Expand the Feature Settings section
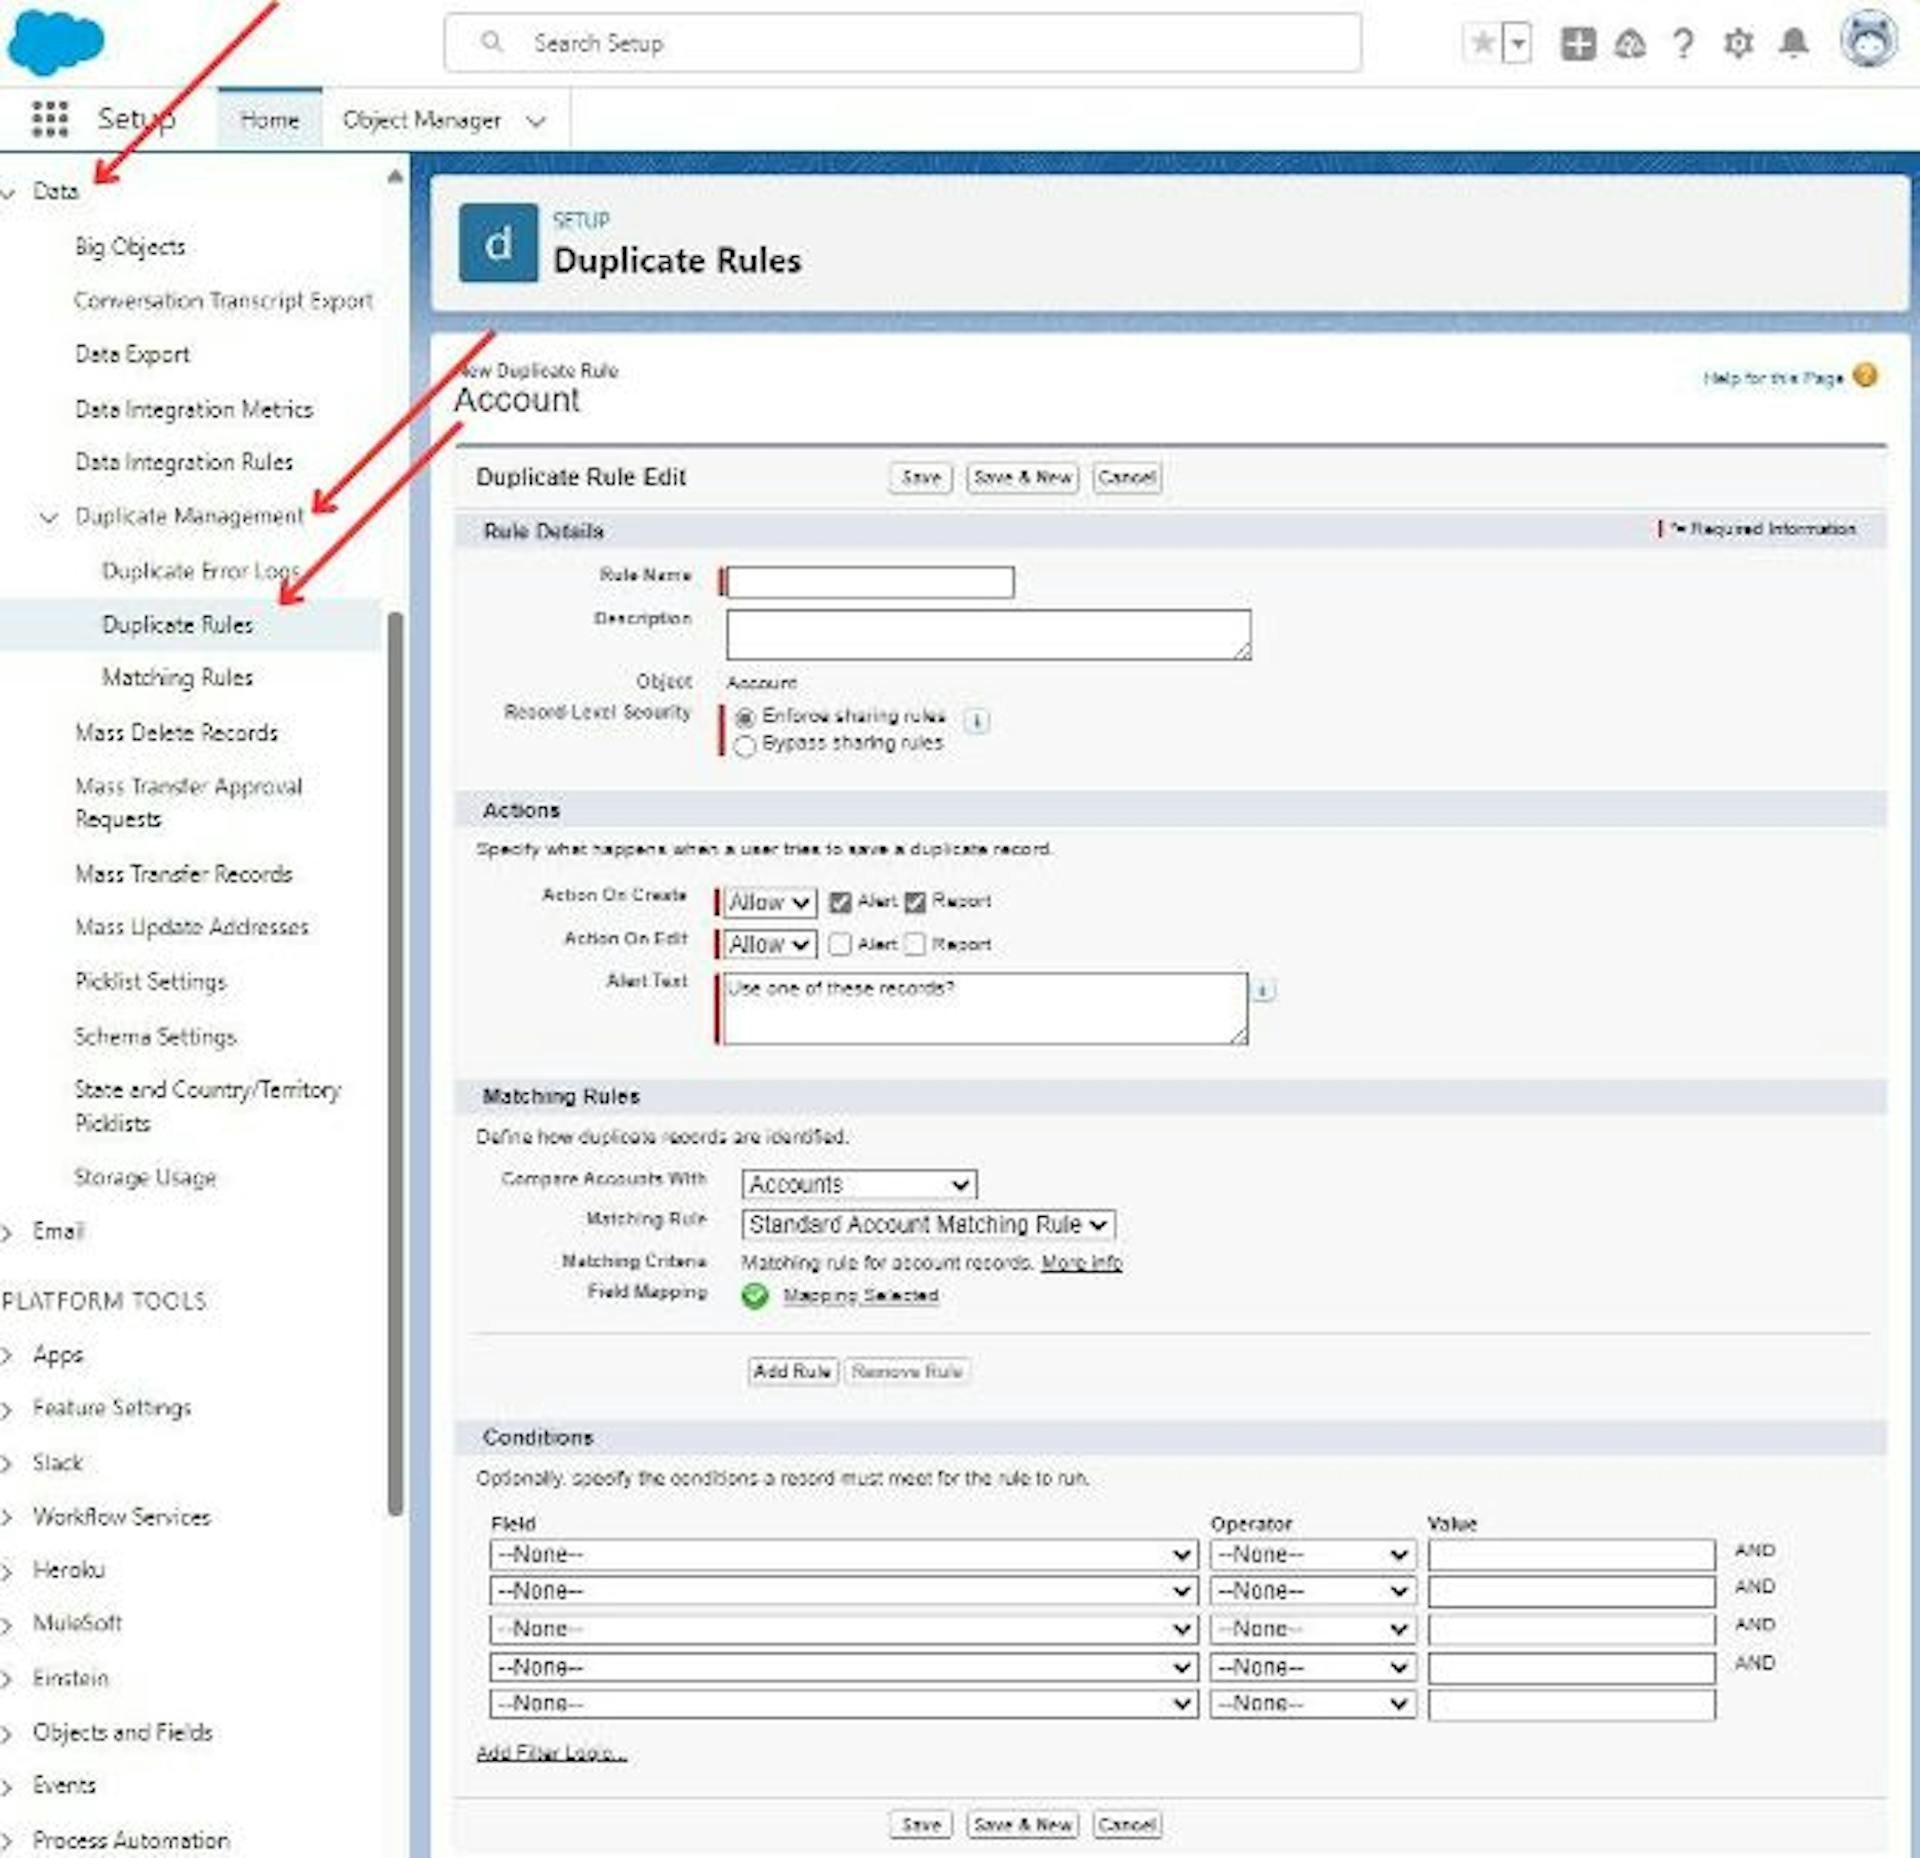Screen dimensions: 1920x1858 pyautogui.click(x=8, y=1409)
